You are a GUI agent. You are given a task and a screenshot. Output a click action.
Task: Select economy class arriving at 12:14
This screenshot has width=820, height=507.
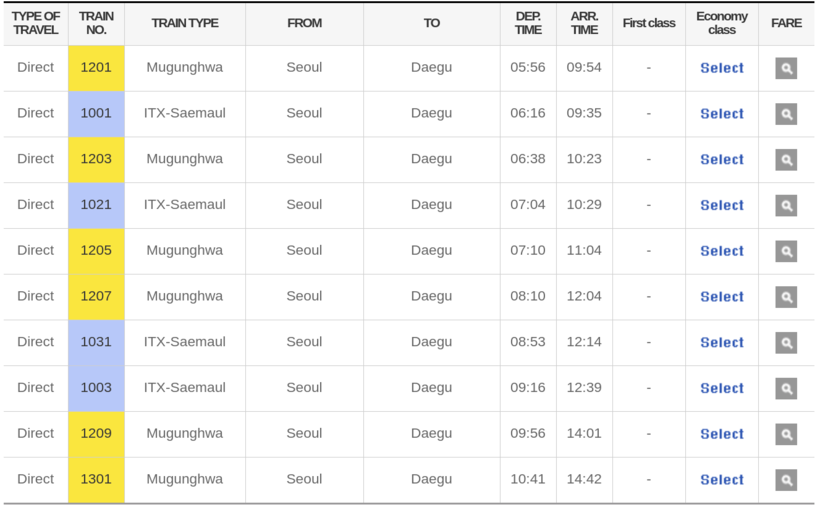(x=722, y=343)
